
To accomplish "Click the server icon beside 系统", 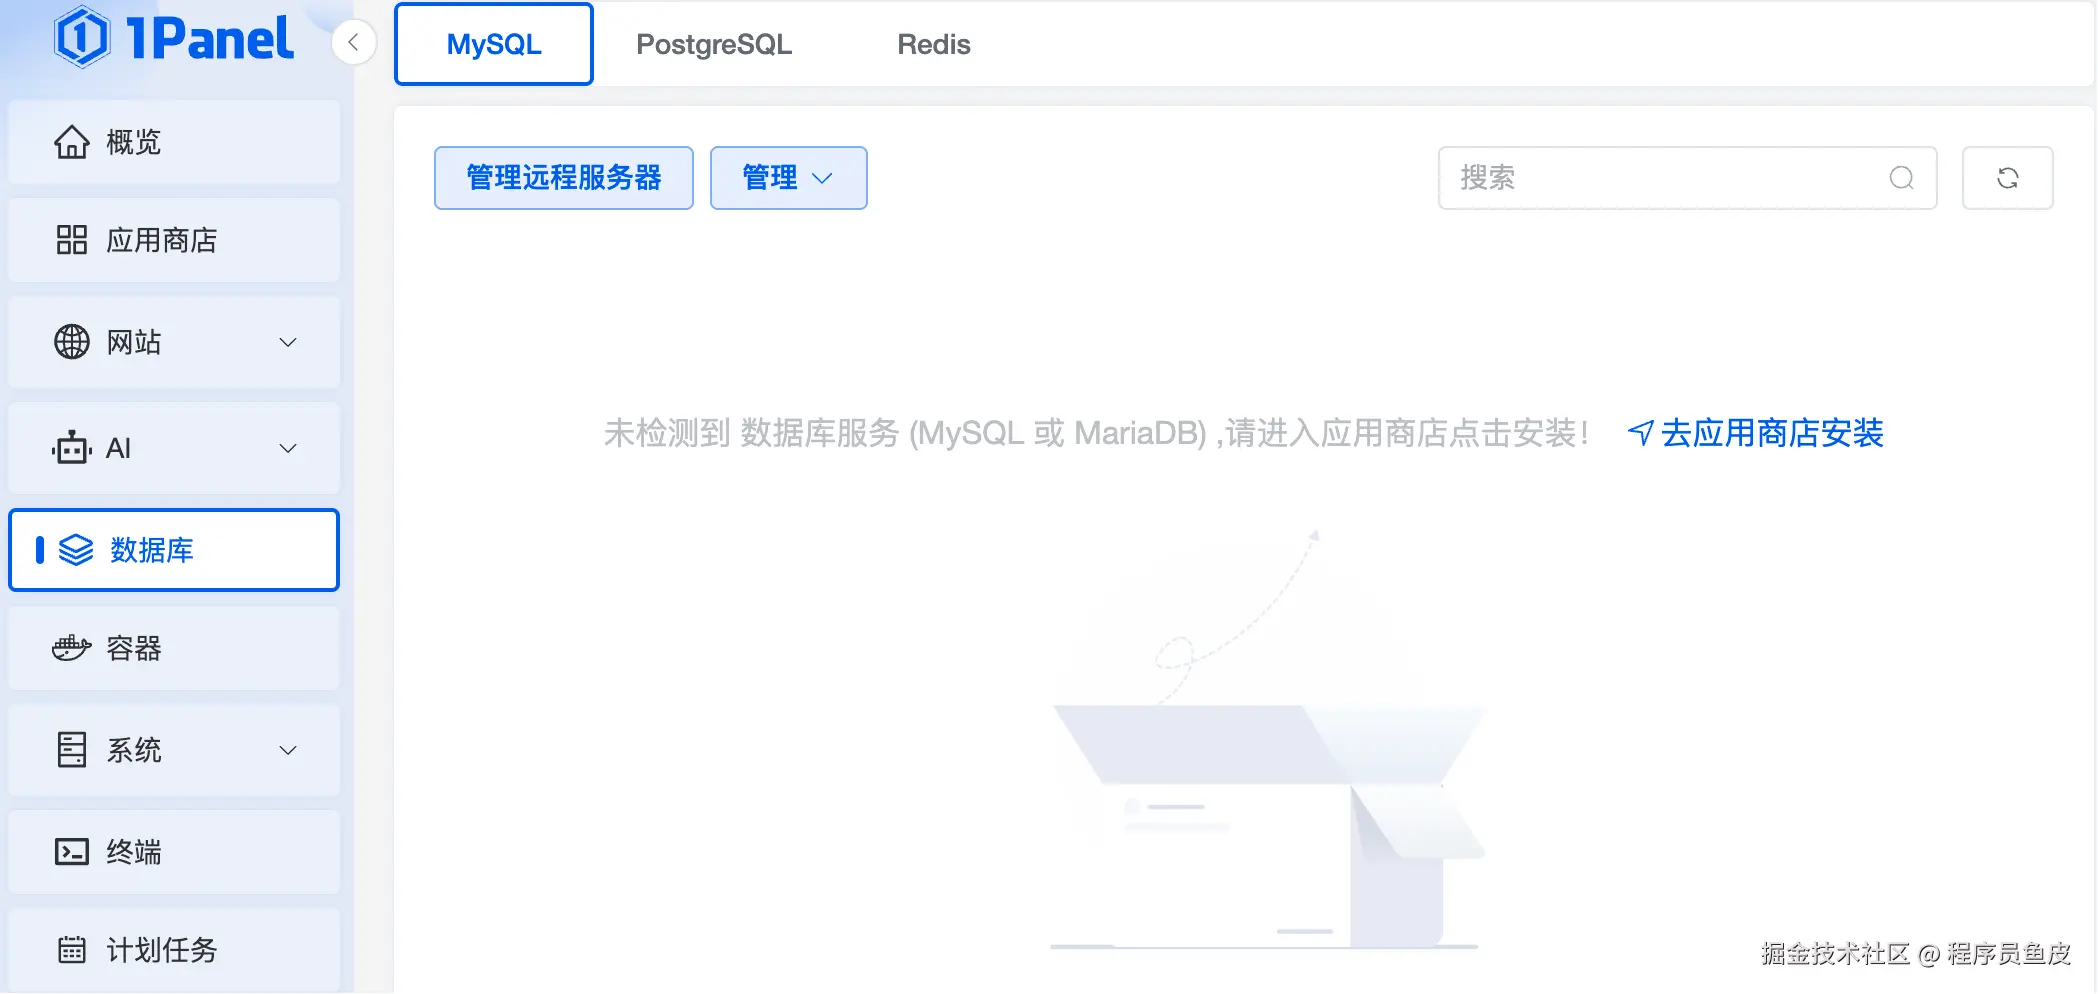I will tap(72, 750).
